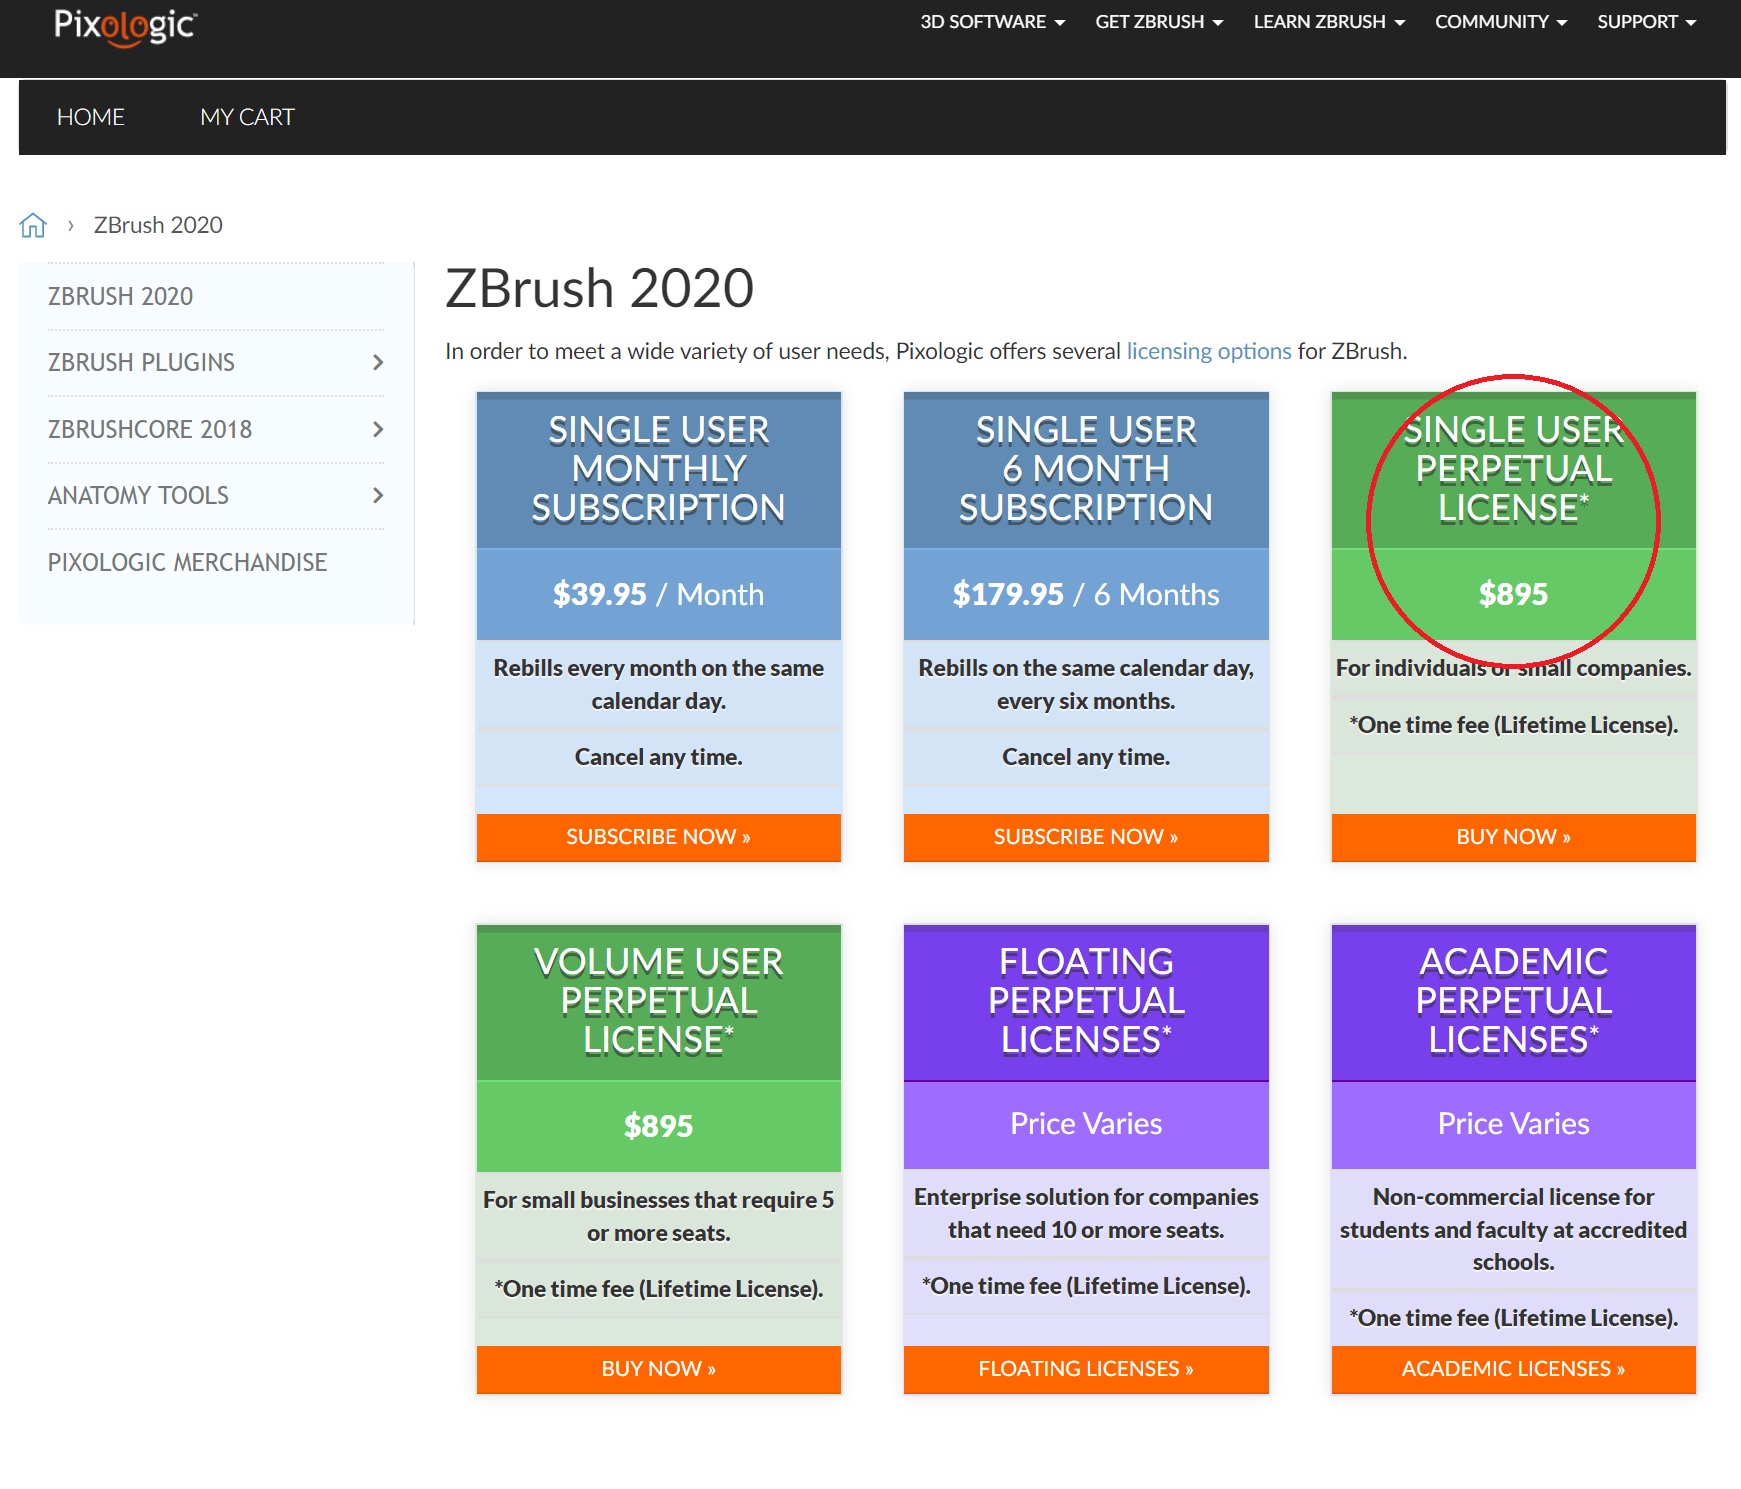
Task: Click the Single User 6 Month Subscription heading
Action: click(1086, 469)
